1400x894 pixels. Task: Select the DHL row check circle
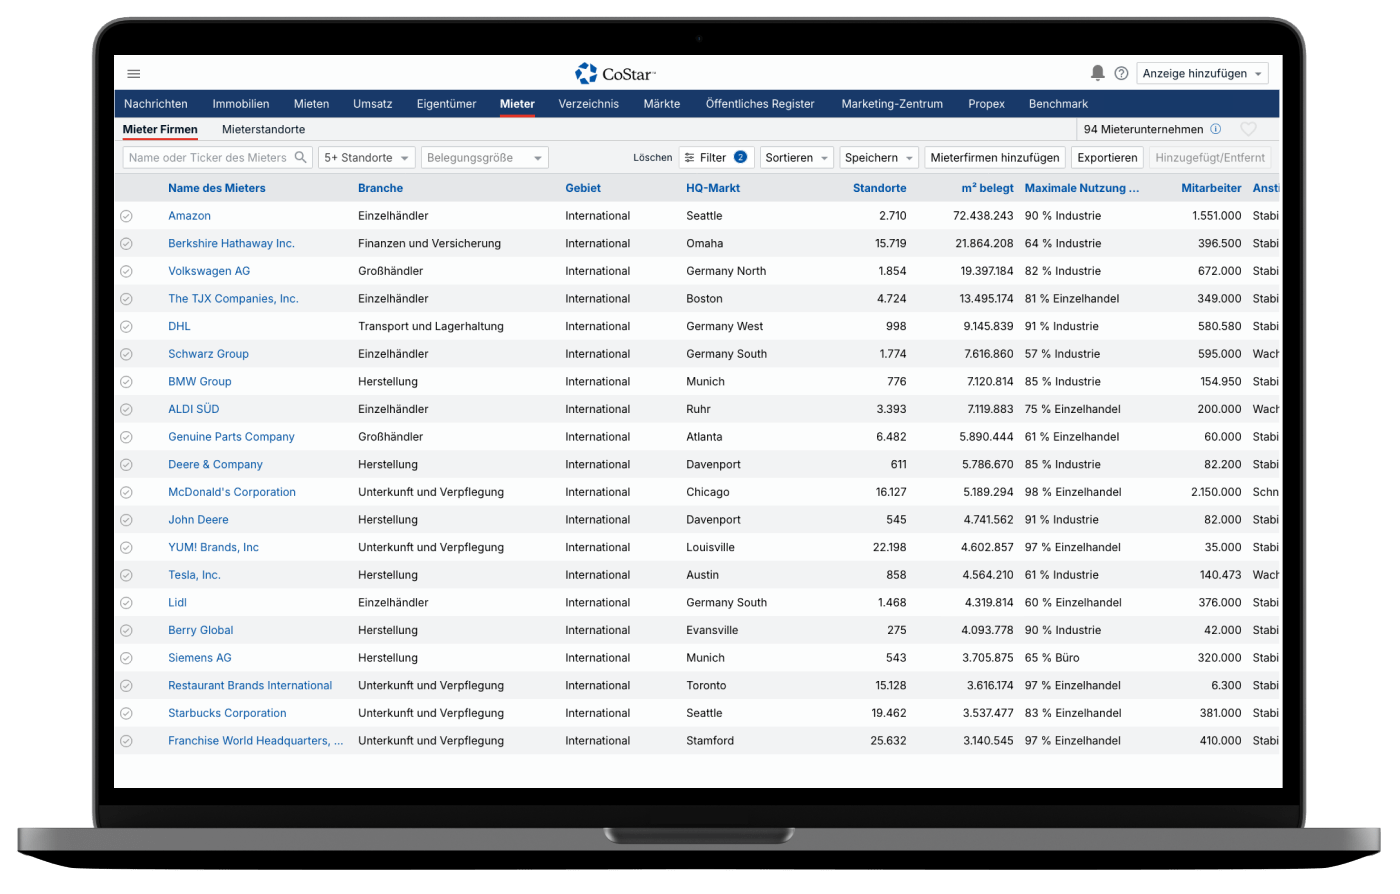click(x=126, y=327)
